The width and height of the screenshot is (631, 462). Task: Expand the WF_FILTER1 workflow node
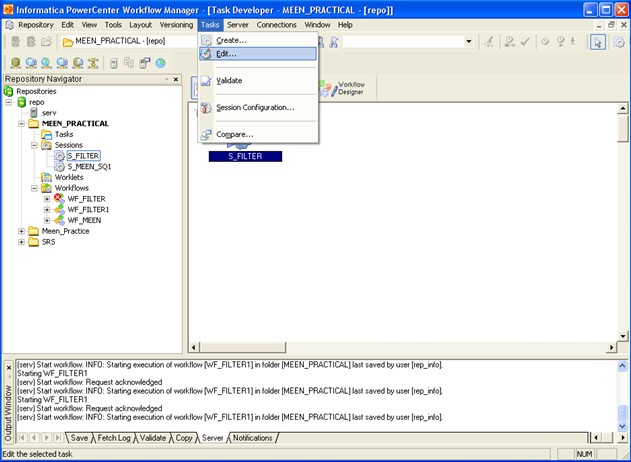pyautogui.click(x=47, y=210)
